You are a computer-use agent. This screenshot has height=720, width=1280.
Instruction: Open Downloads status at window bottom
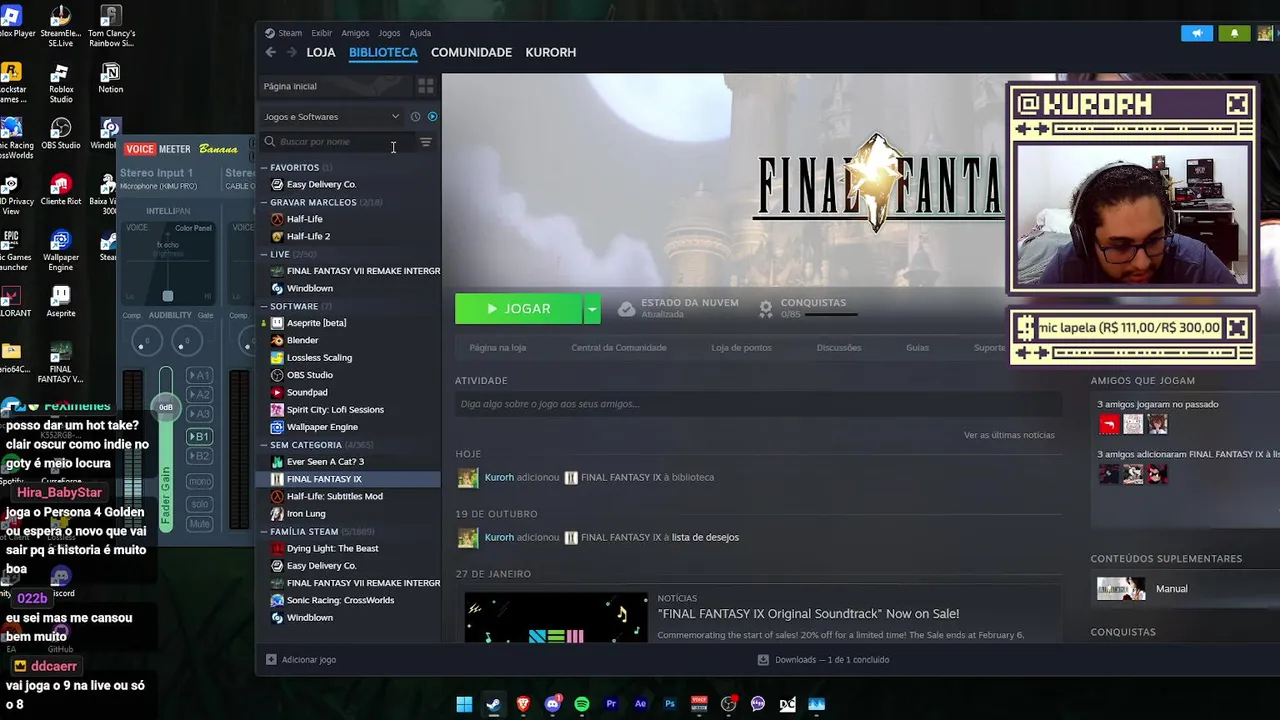[823, 660]
